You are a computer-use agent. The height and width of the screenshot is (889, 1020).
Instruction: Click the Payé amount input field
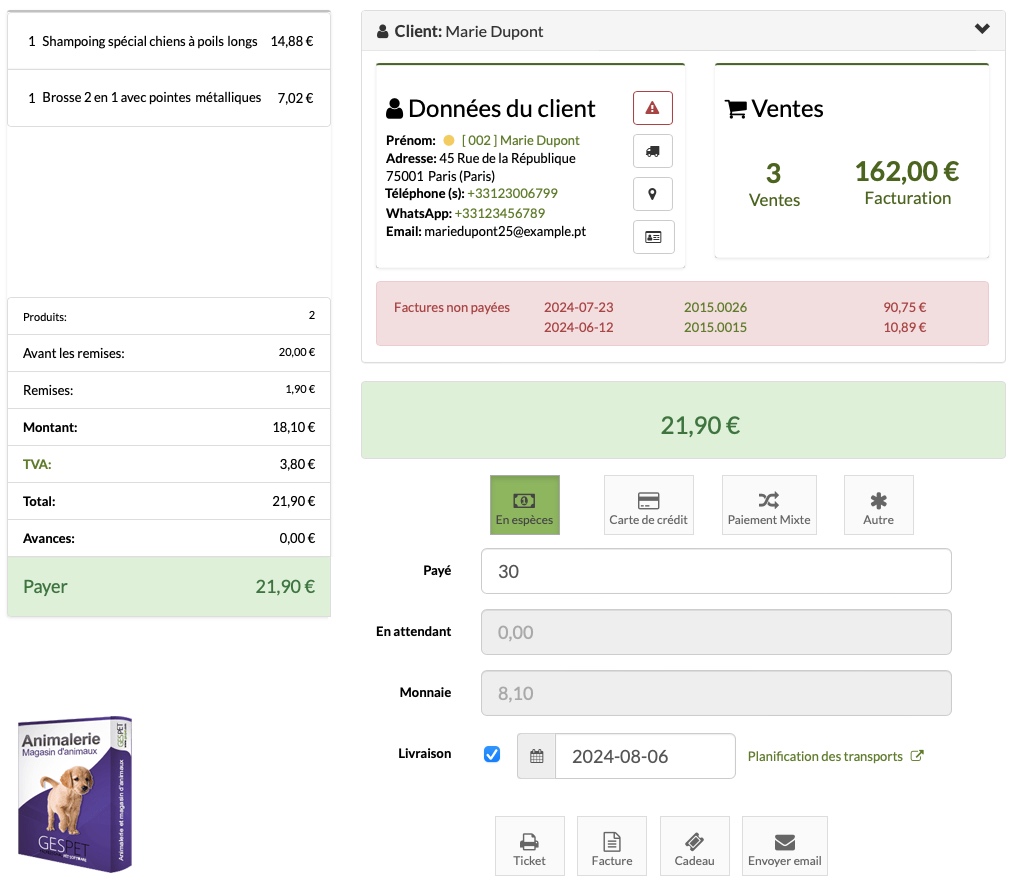tap(716, 571)
